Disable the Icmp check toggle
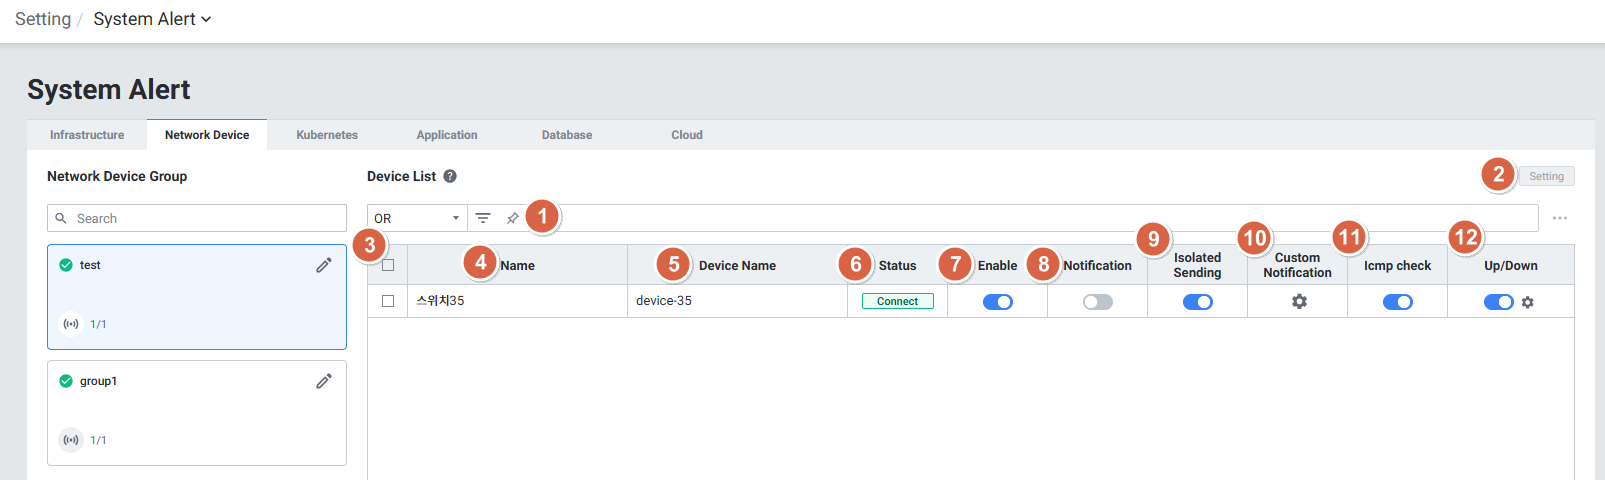 click(1397, 302)
